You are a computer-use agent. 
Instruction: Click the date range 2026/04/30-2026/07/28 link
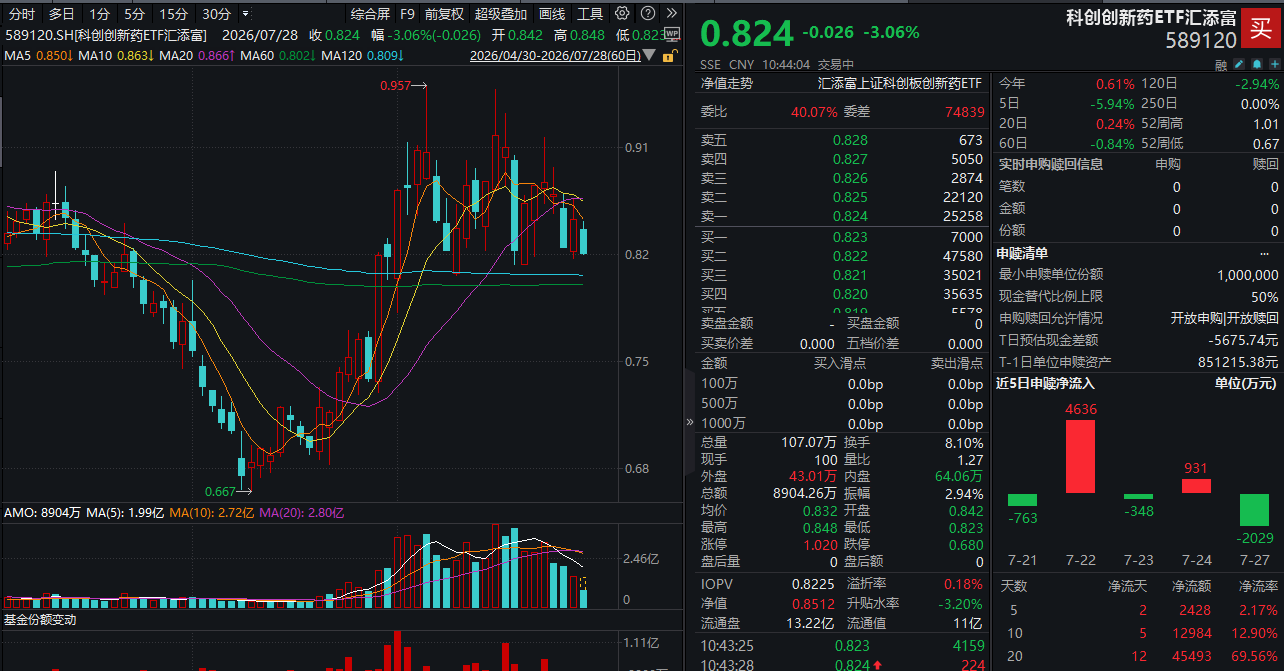pyautogui.click(x=555, y=55)
